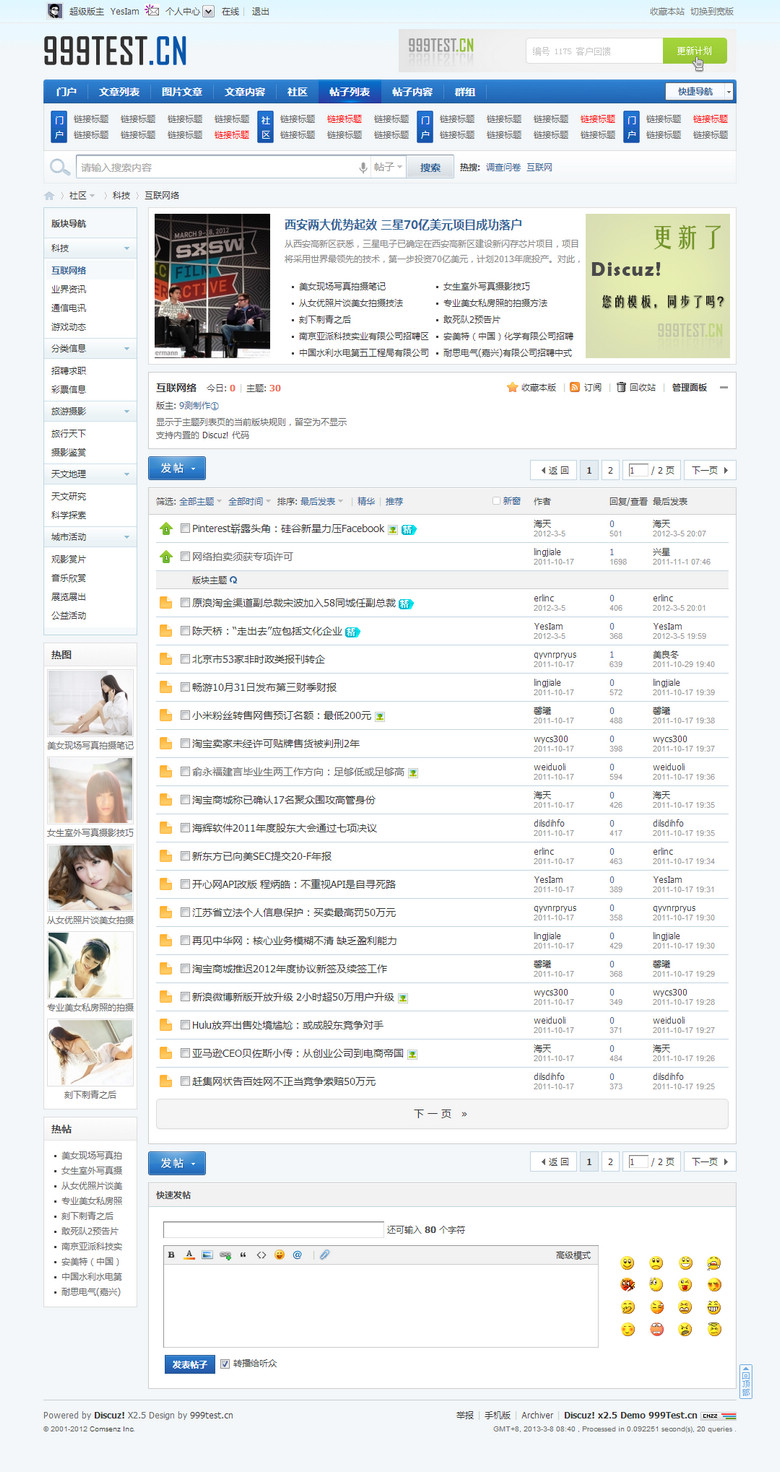Screen dimensions: 780x1472
Task: Click code icon in quick post editor
Action: [261, 1254]
